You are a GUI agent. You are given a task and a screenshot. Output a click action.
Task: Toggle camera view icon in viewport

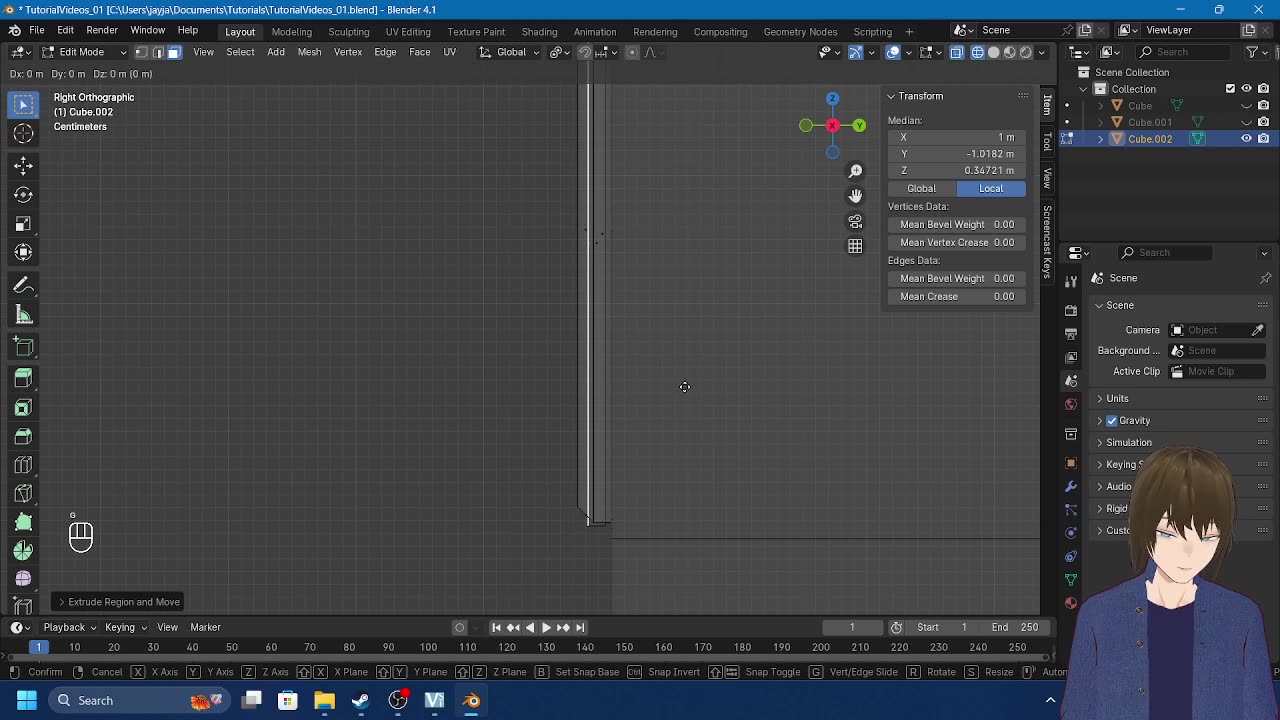pos(855,221)
